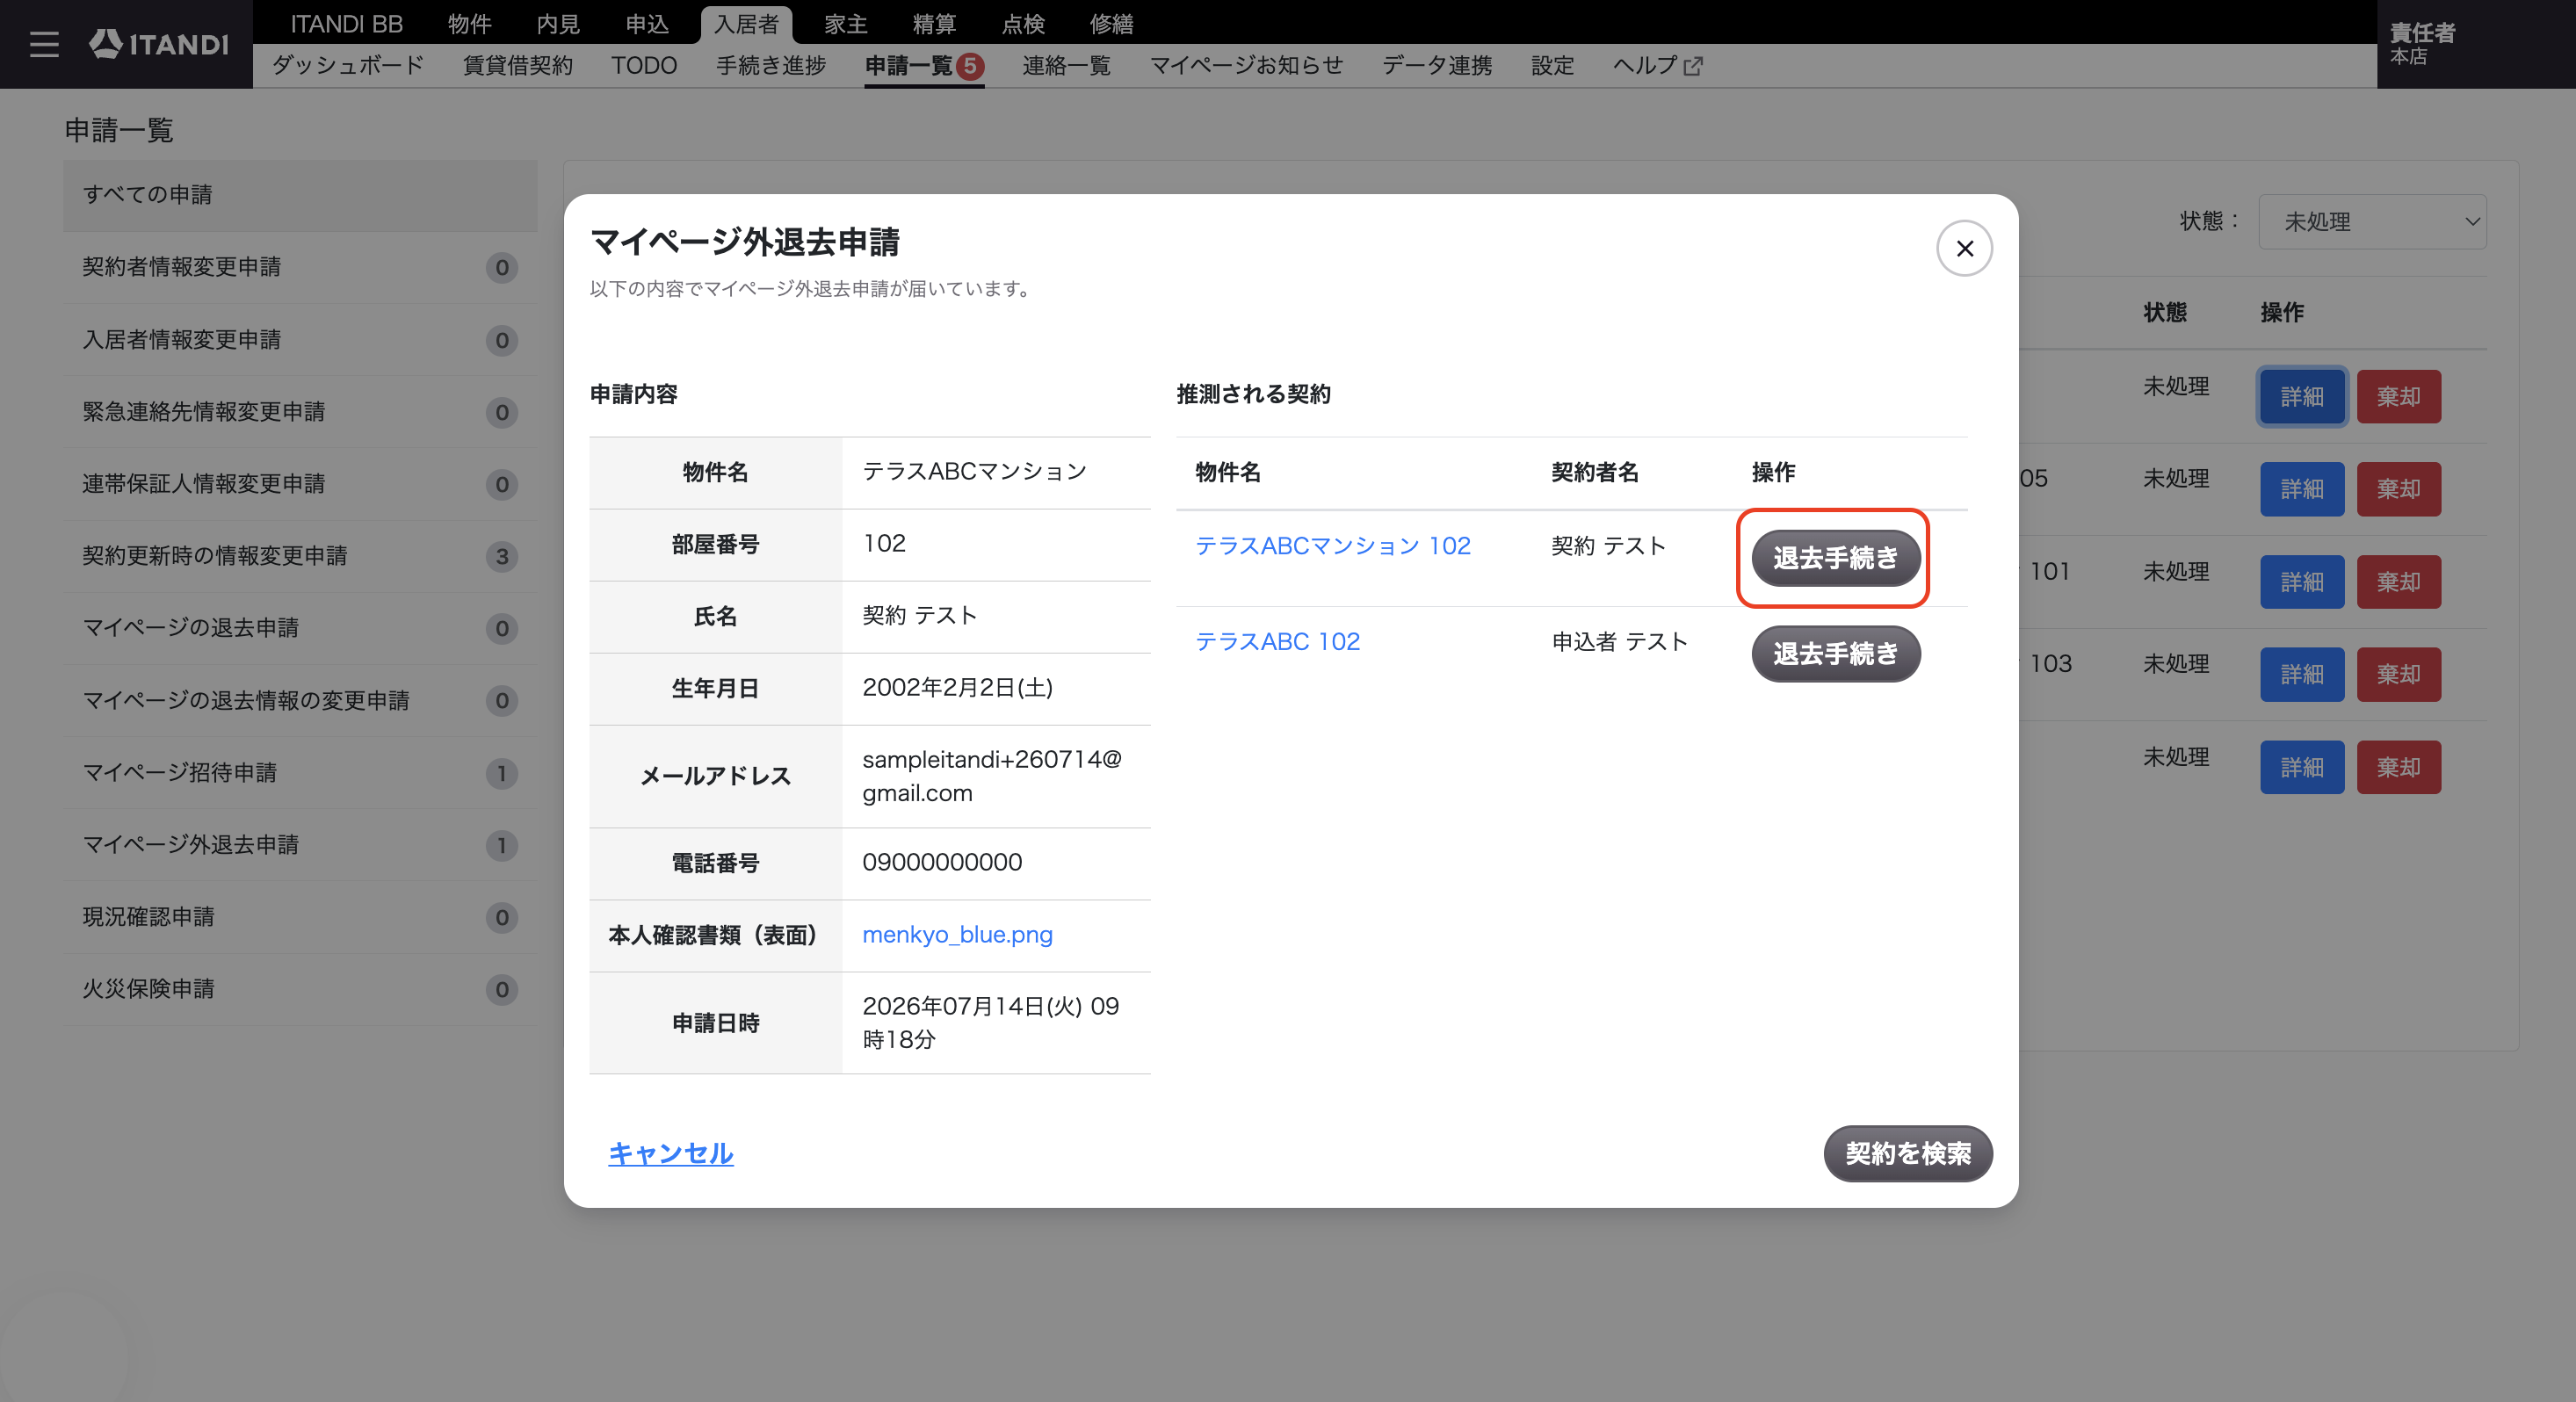Close the dialog with X icon

point(1964,248)
